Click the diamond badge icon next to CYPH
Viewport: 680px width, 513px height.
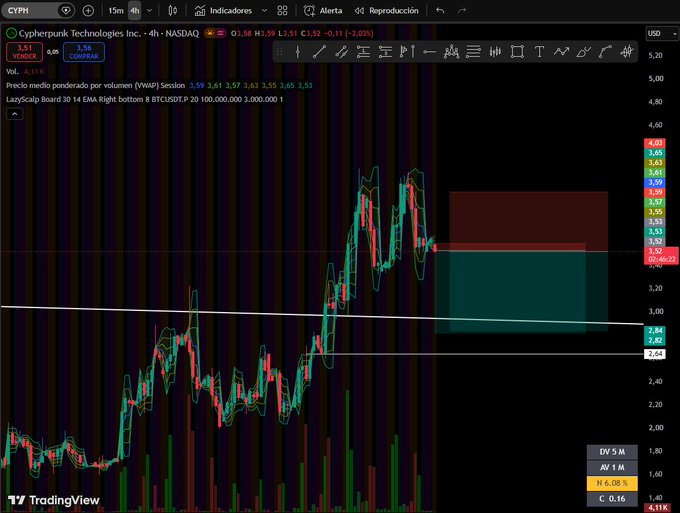(x=65, y=10)
